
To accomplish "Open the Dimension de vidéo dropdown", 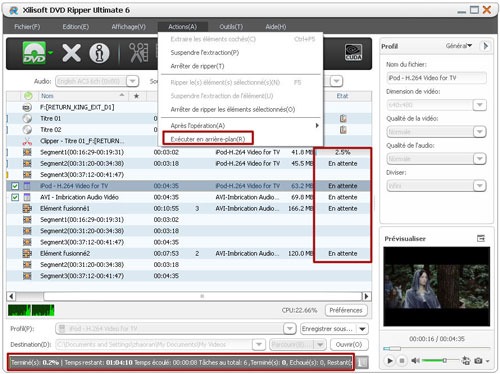I will click(x=479, y=105).
